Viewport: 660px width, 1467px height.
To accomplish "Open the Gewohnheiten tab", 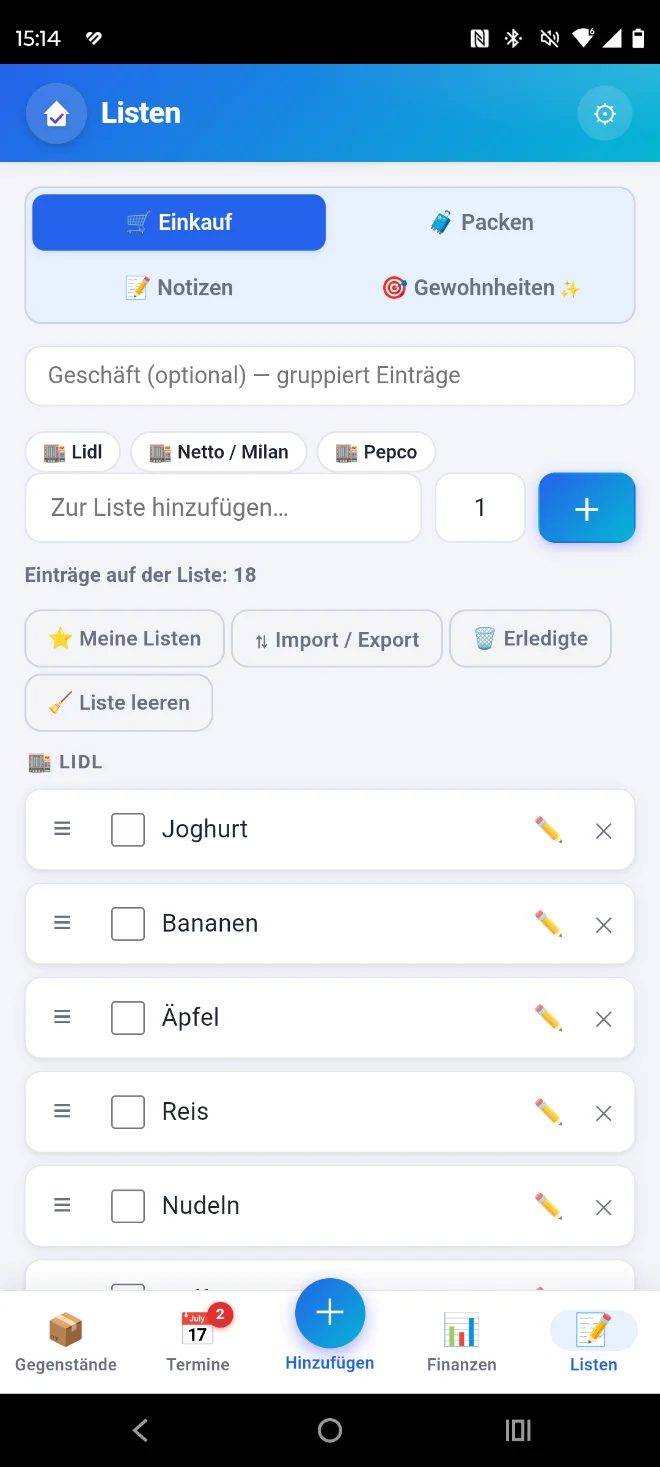I will [481, 288].
